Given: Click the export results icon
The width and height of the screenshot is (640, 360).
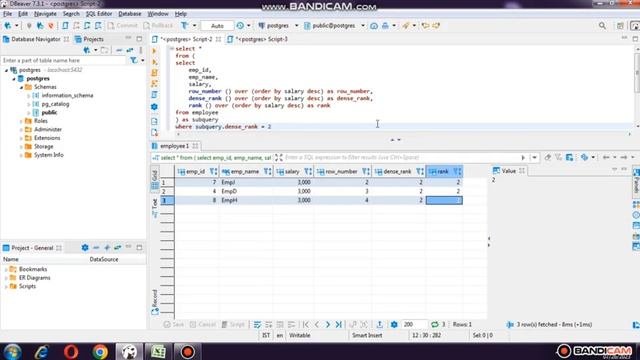Looking at the screenshot, I should pyautogui.click(x=380, y=325).
